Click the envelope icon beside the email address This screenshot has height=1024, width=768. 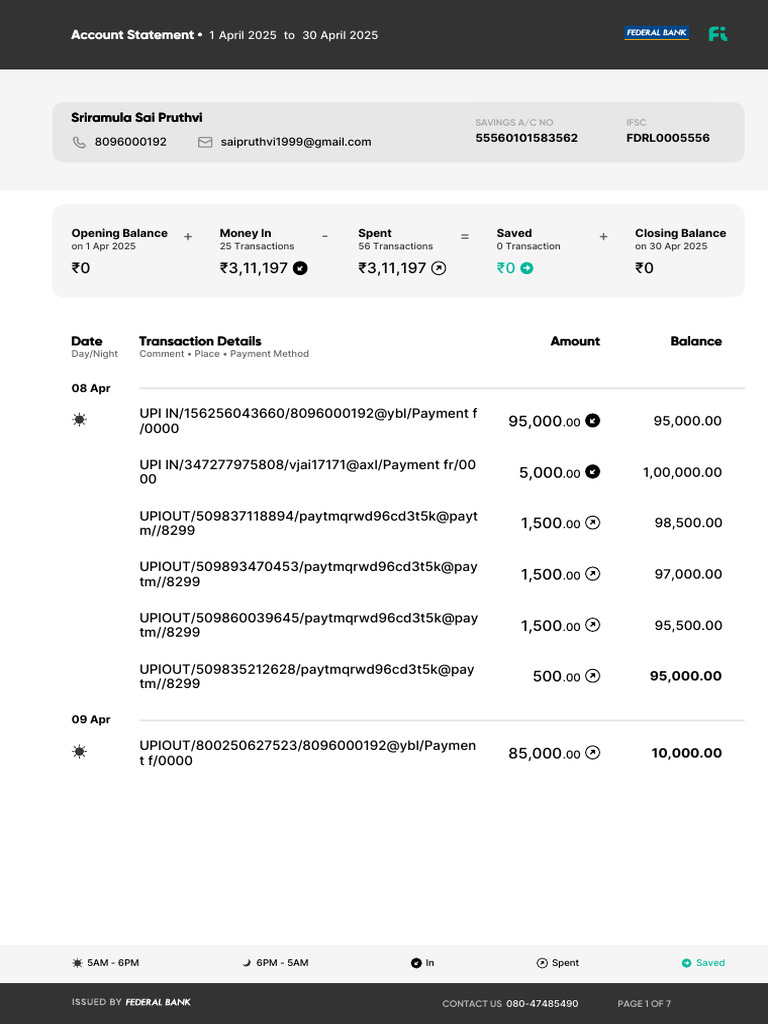(x=205, y=142)
